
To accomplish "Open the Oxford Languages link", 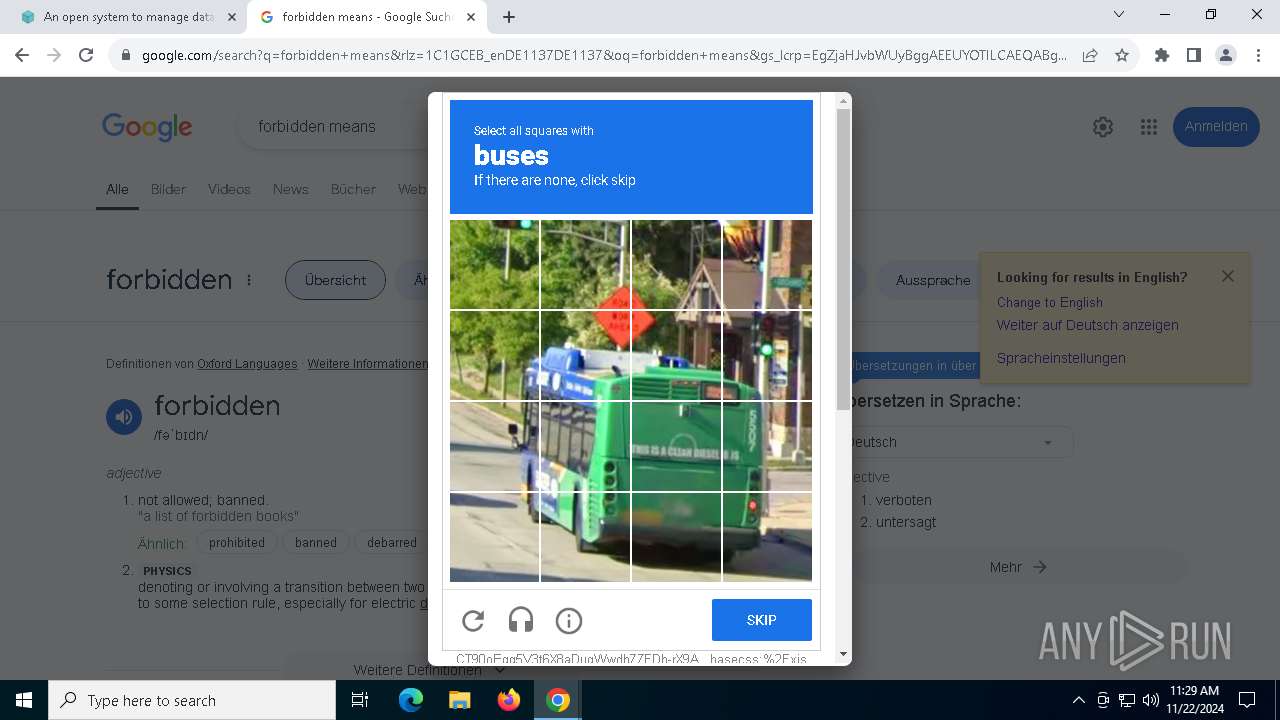I will click(x=247, y=364).
